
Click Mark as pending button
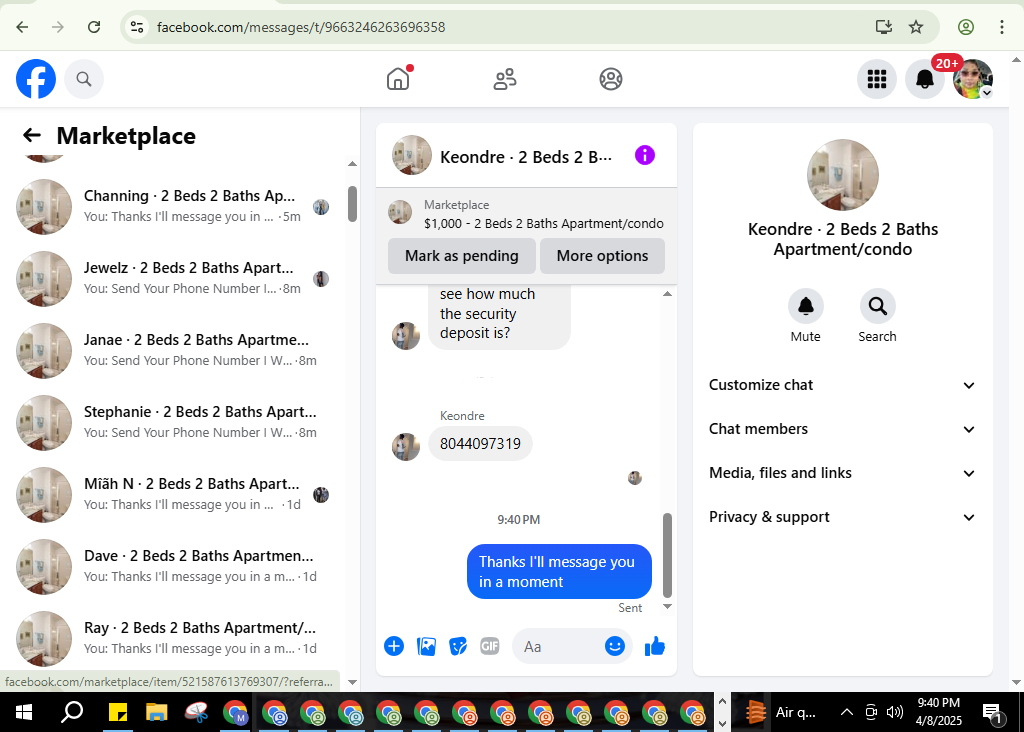coord(462,256)
